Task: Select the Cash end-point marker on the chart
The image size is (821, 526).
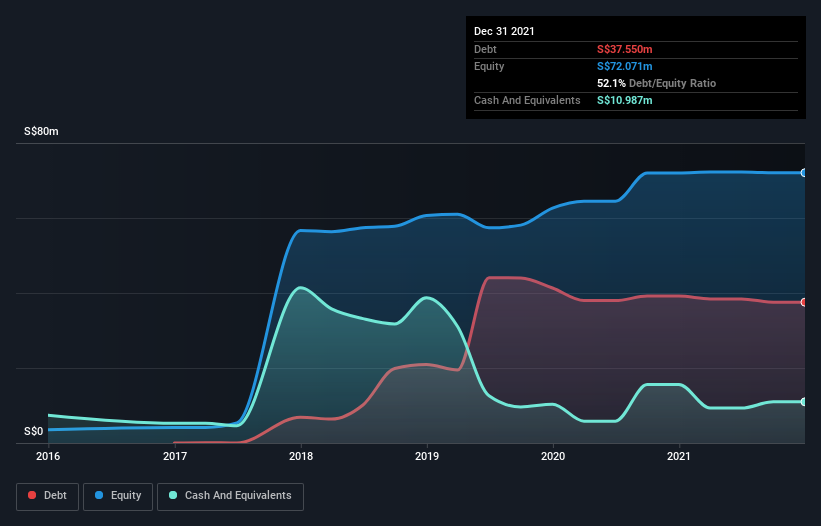Action: click(804, 402)
